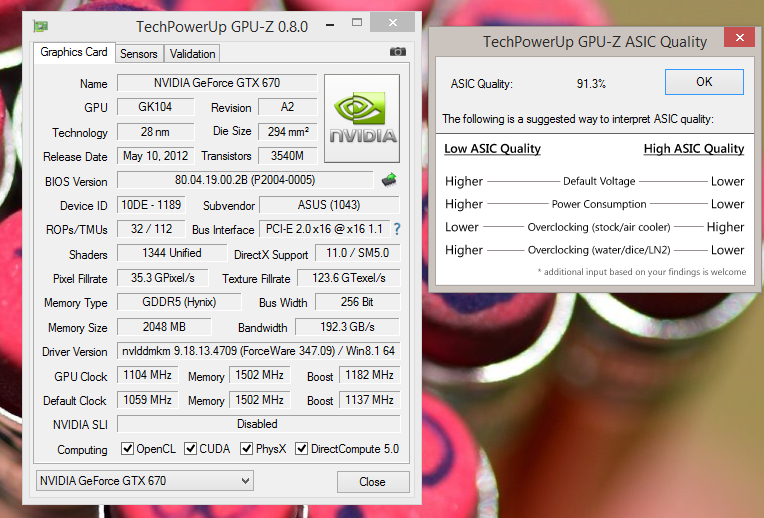This screenshot has height=518, width=764.
Task: Click the GPU Clock field 1104 MHz
Action: coord(147,375)
